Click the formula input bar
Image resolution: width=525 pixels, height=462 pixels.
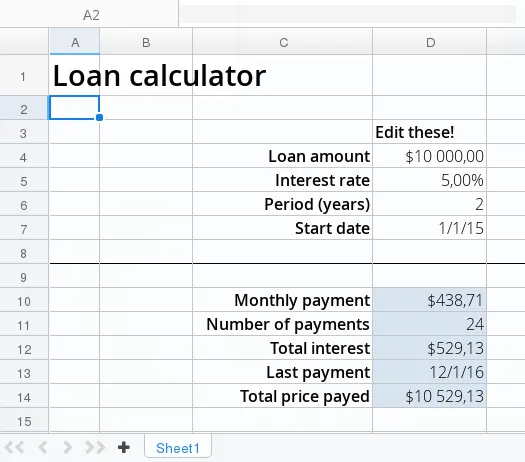tap(348, 14)
